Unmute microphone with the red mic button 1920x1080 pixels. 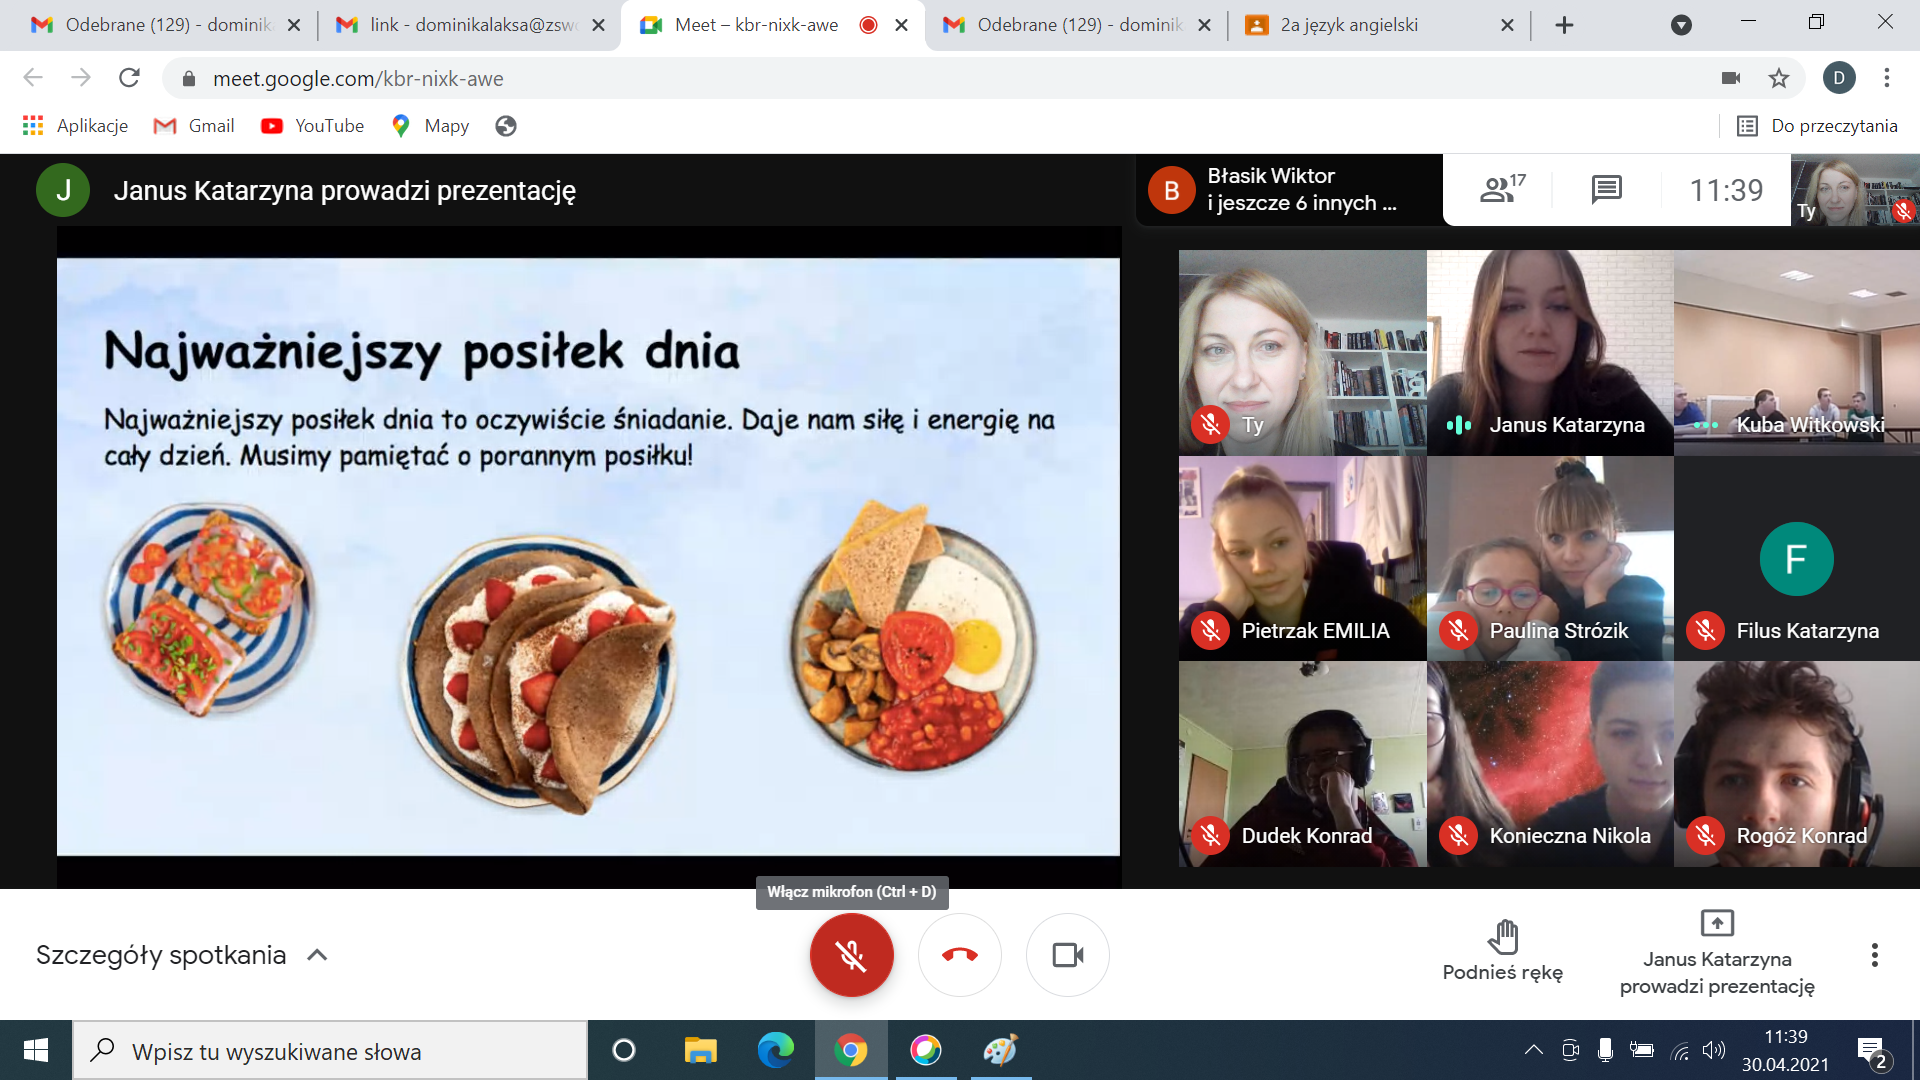point(851,955)
